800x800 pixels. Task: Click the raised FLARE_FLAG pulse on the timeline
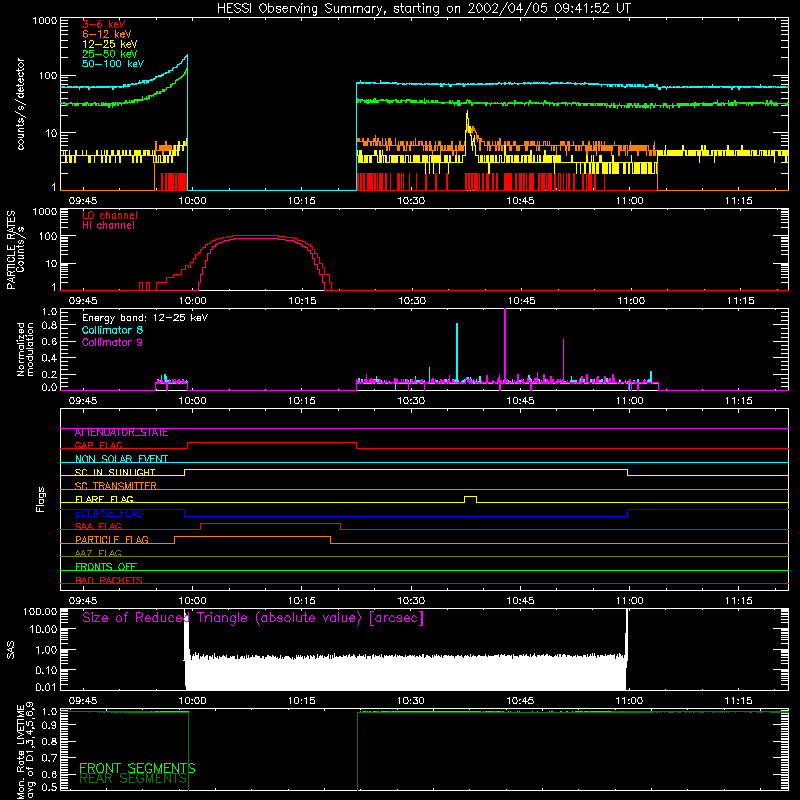click(470, 499)
